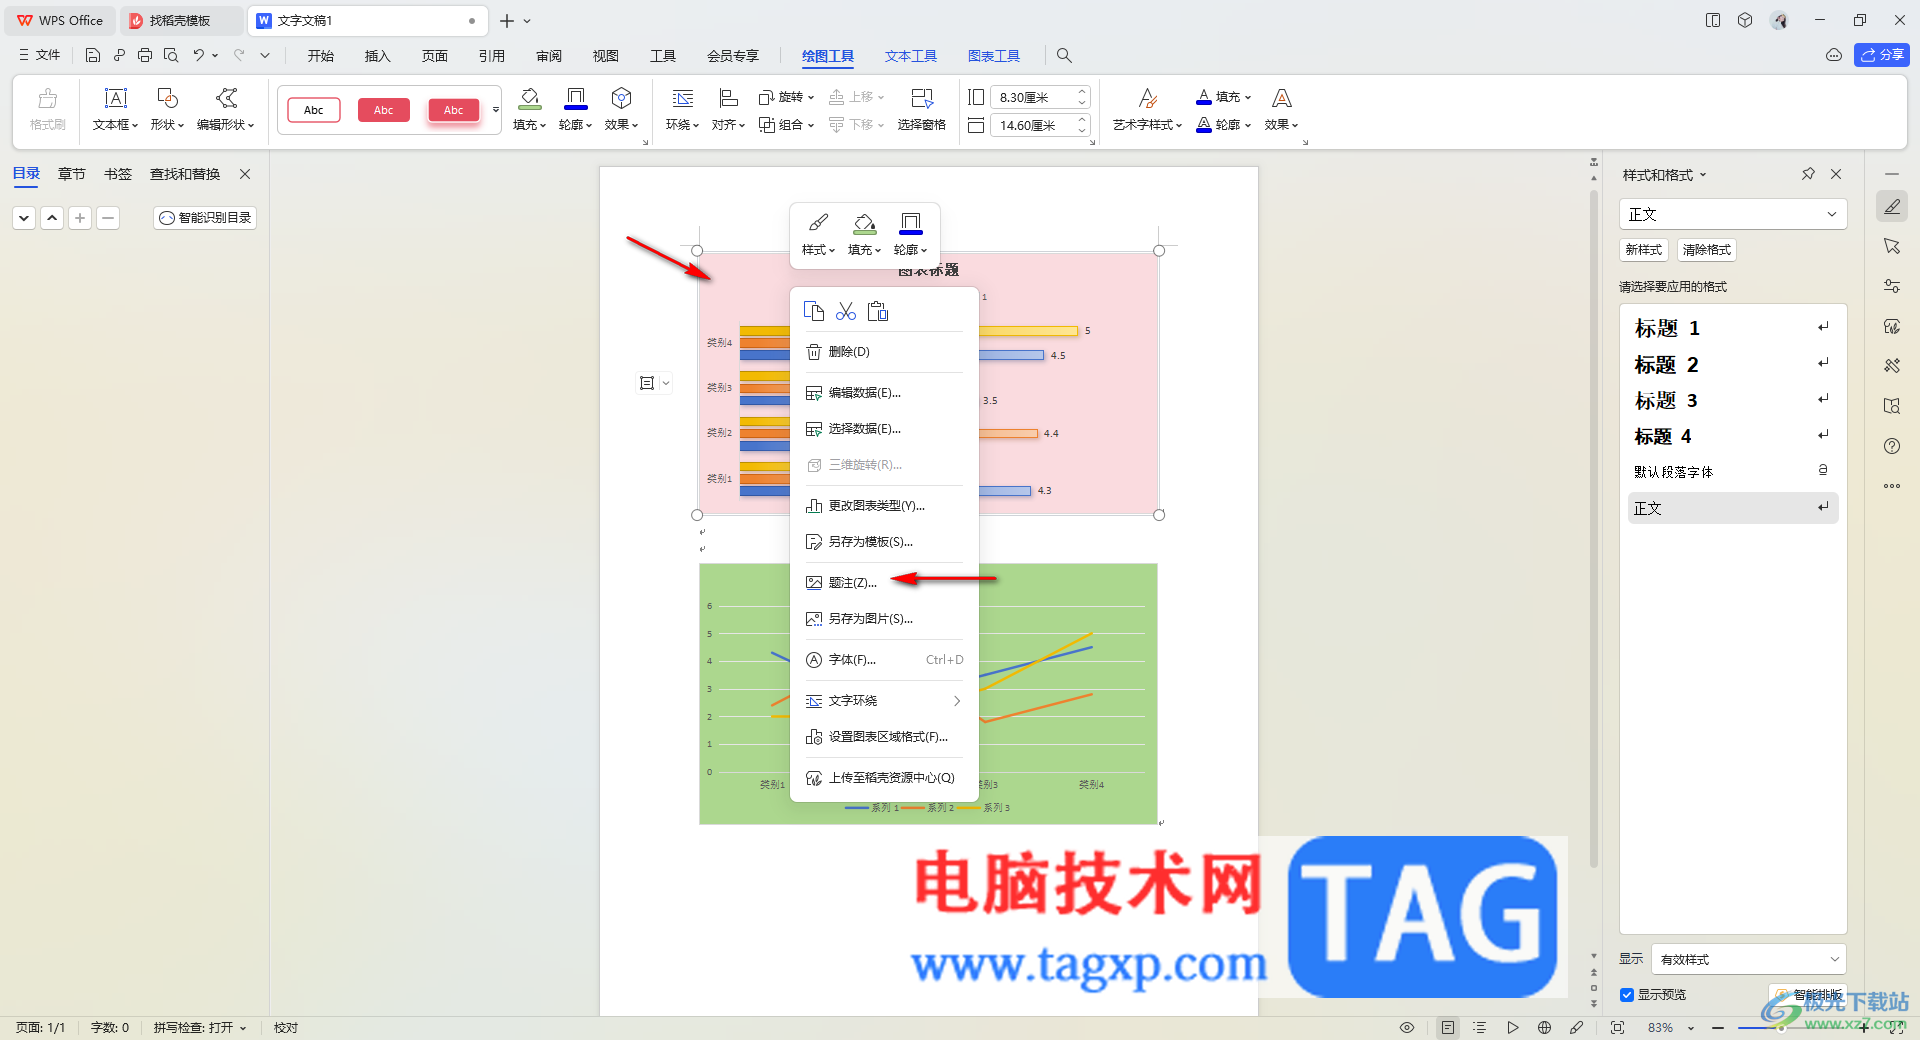This screenshot has height=1040, width=1920.
Task: Click the New Style button
Action: click(1644, 250)
